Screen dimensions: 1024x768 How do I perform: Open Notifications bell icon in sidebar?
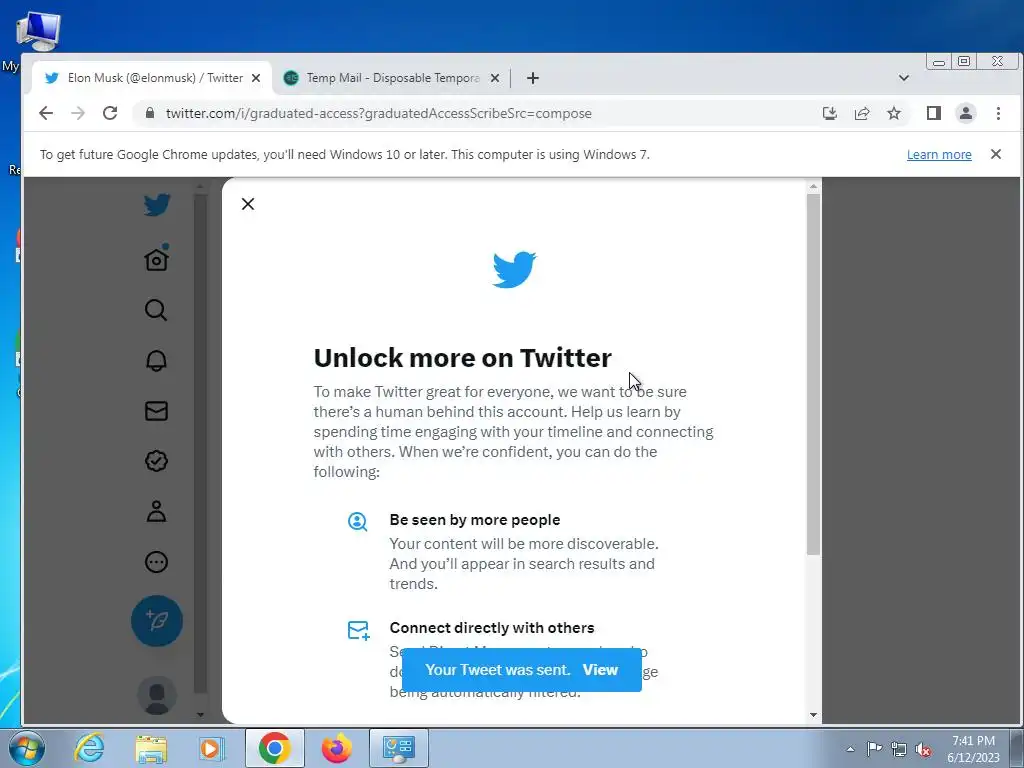[156, 360]
